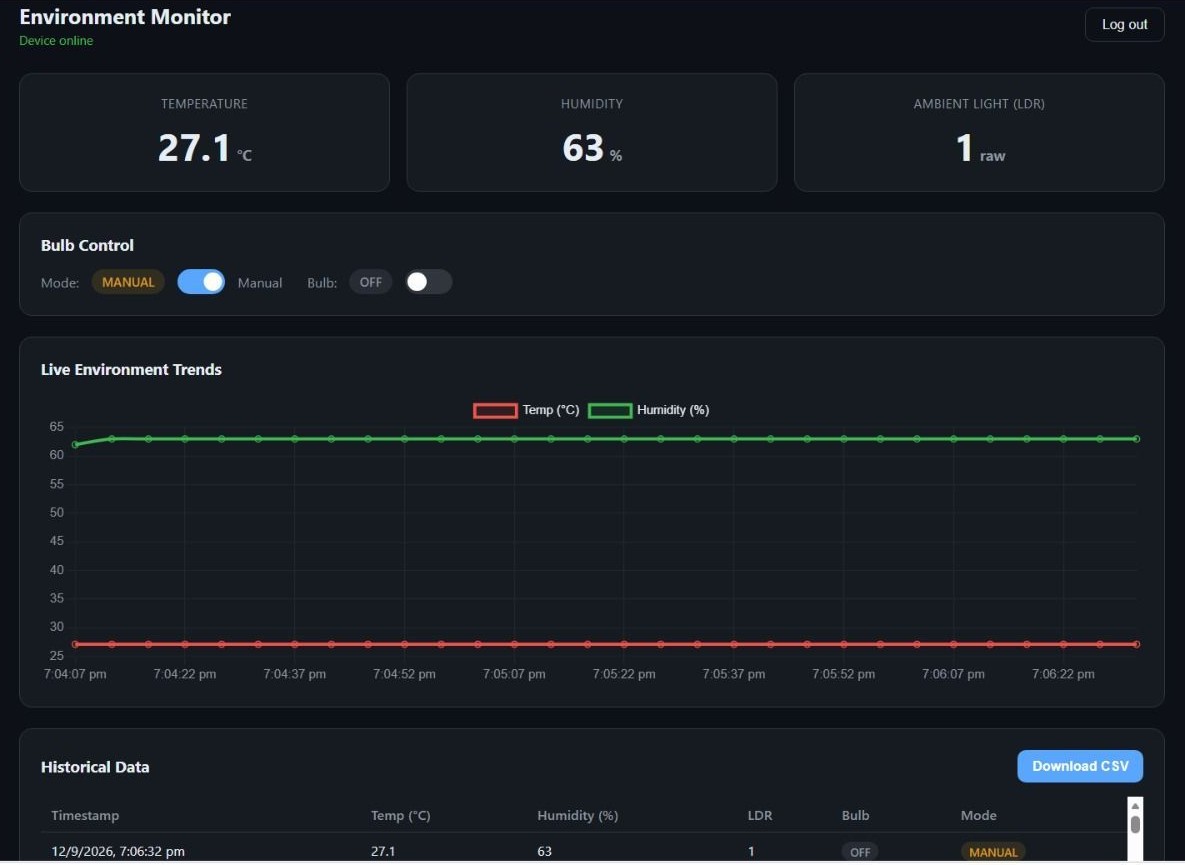The image size is (1185, 865).
Task: Toggle Humidity (%) legend swatch
Action: pos(610,410)
